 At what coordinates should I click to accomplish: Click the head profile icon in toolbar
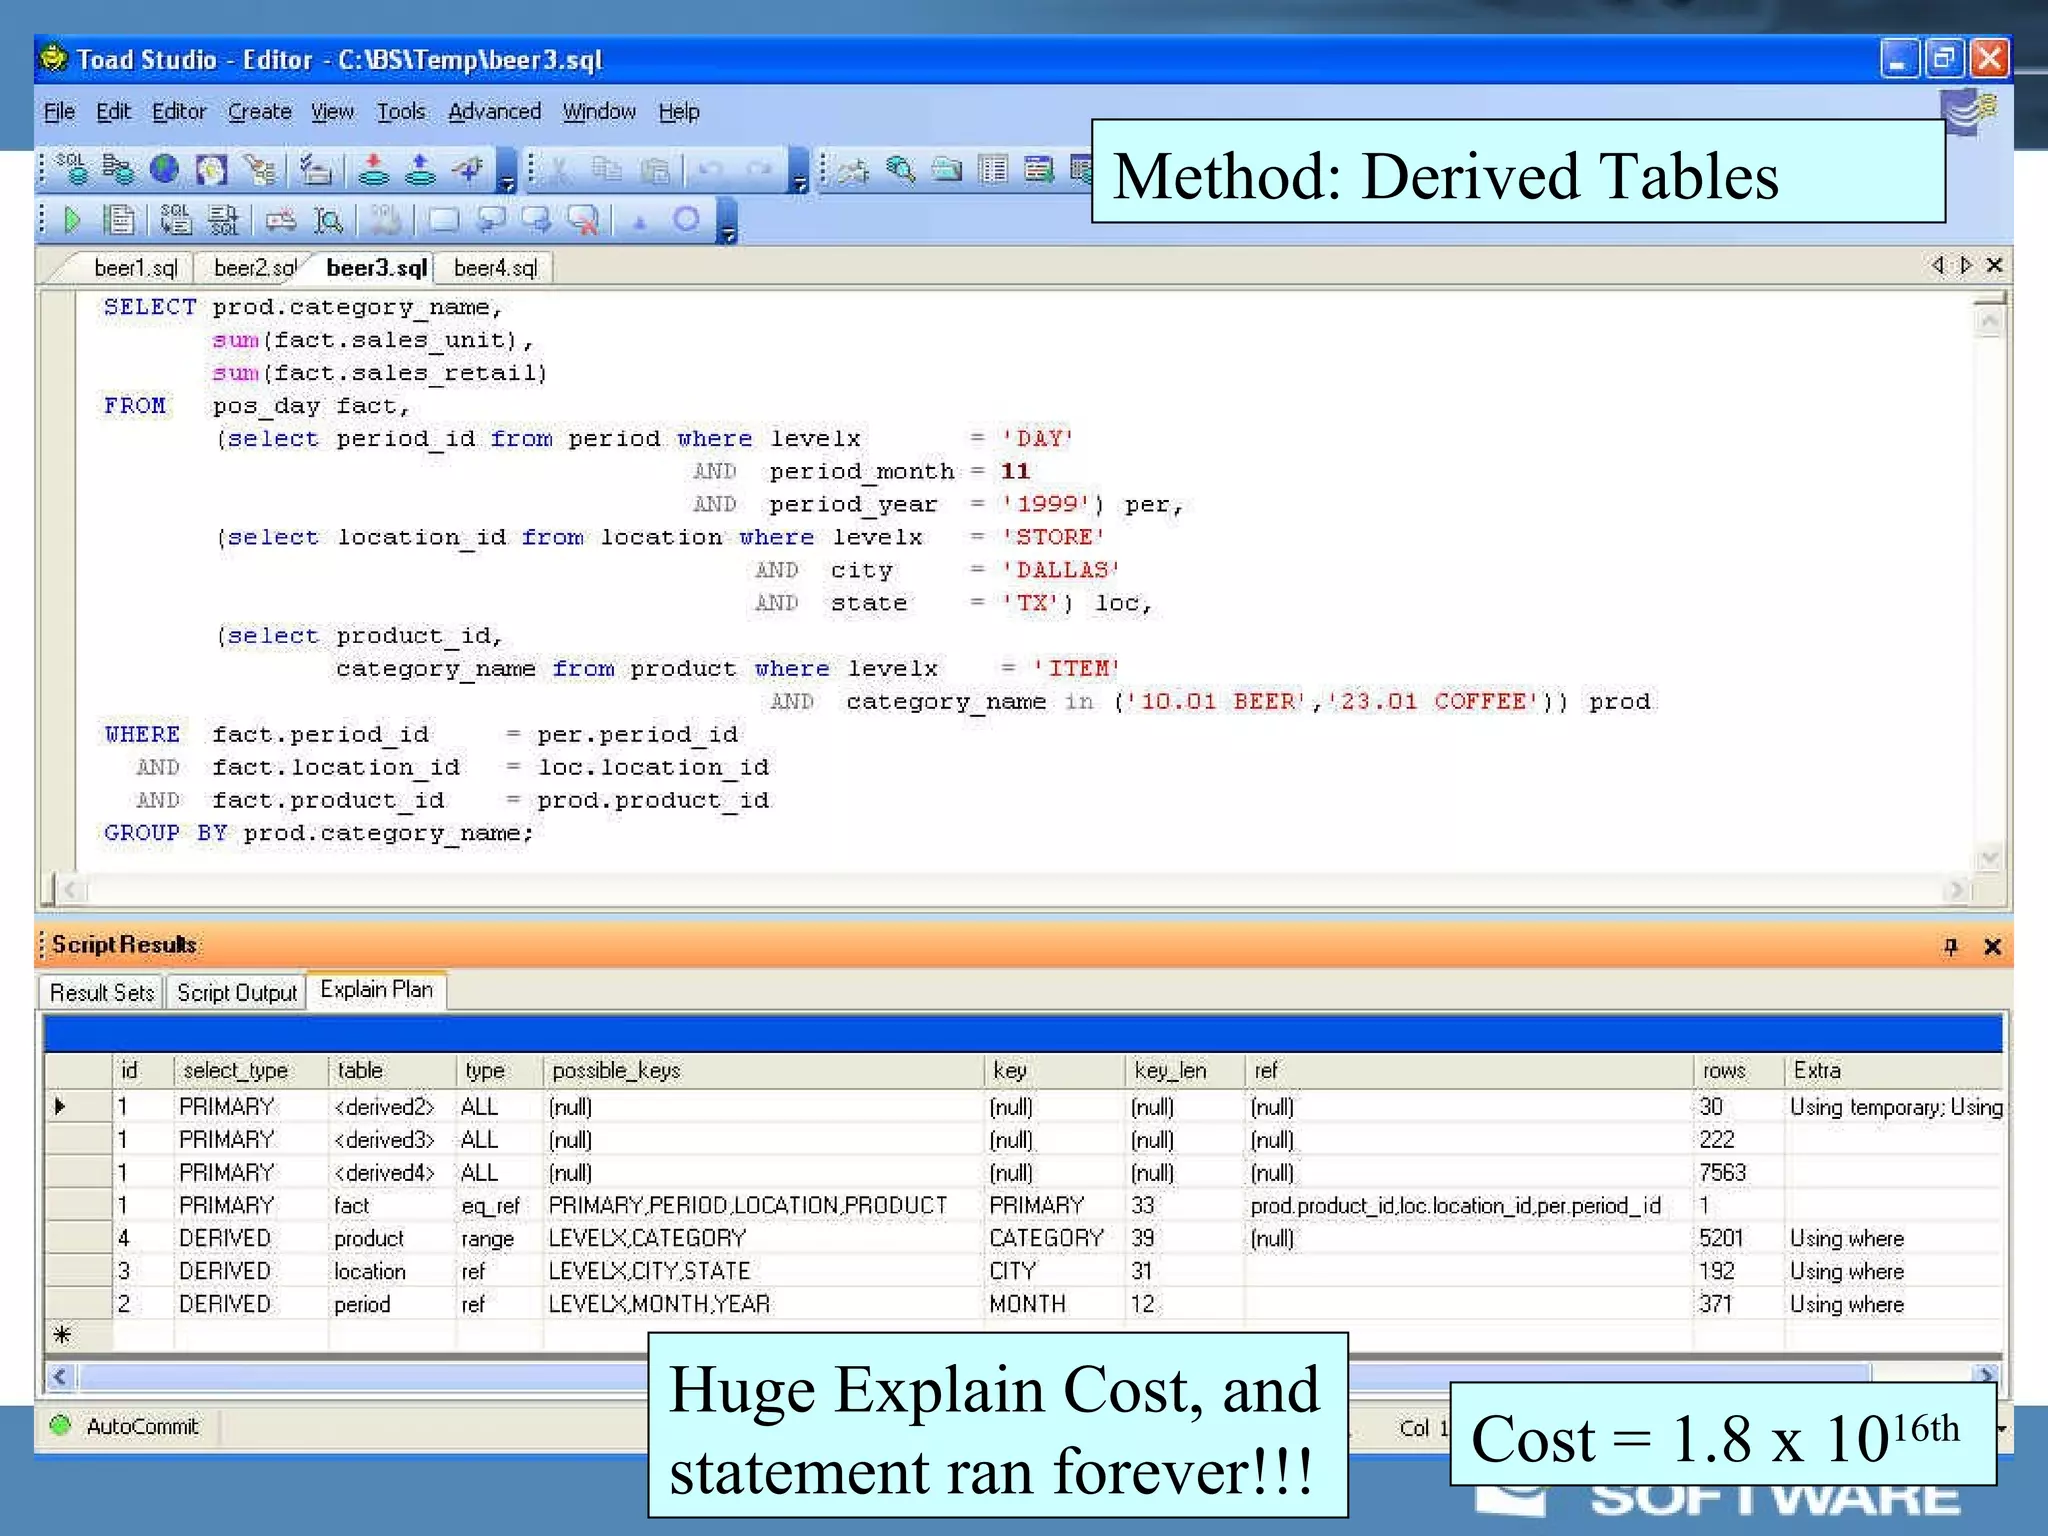212,169
